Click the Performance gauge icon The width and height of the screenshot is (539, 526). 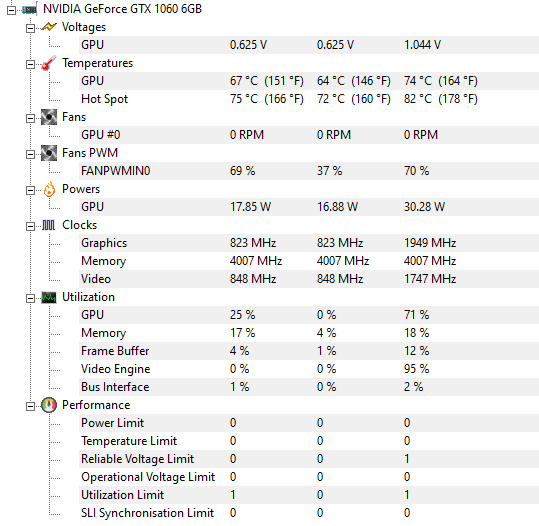coord(49,405)
